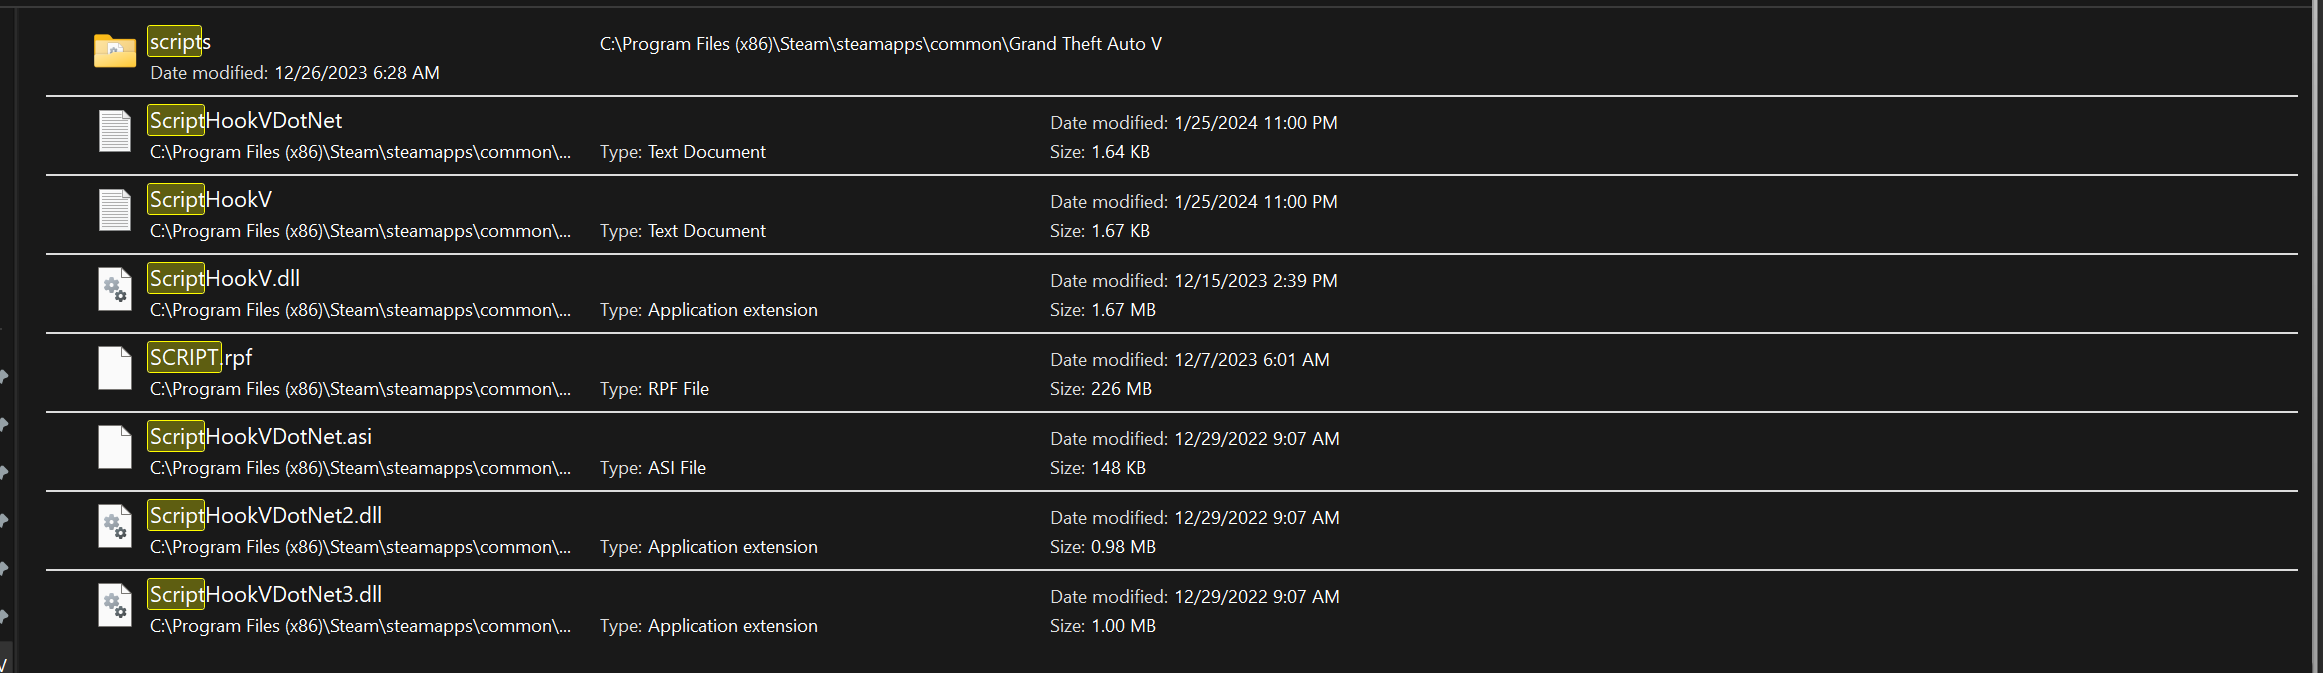Click the ScriptHookVDotNet text document icon
The height and width of the screenshot is (673, 2323).
click(115, 131)
